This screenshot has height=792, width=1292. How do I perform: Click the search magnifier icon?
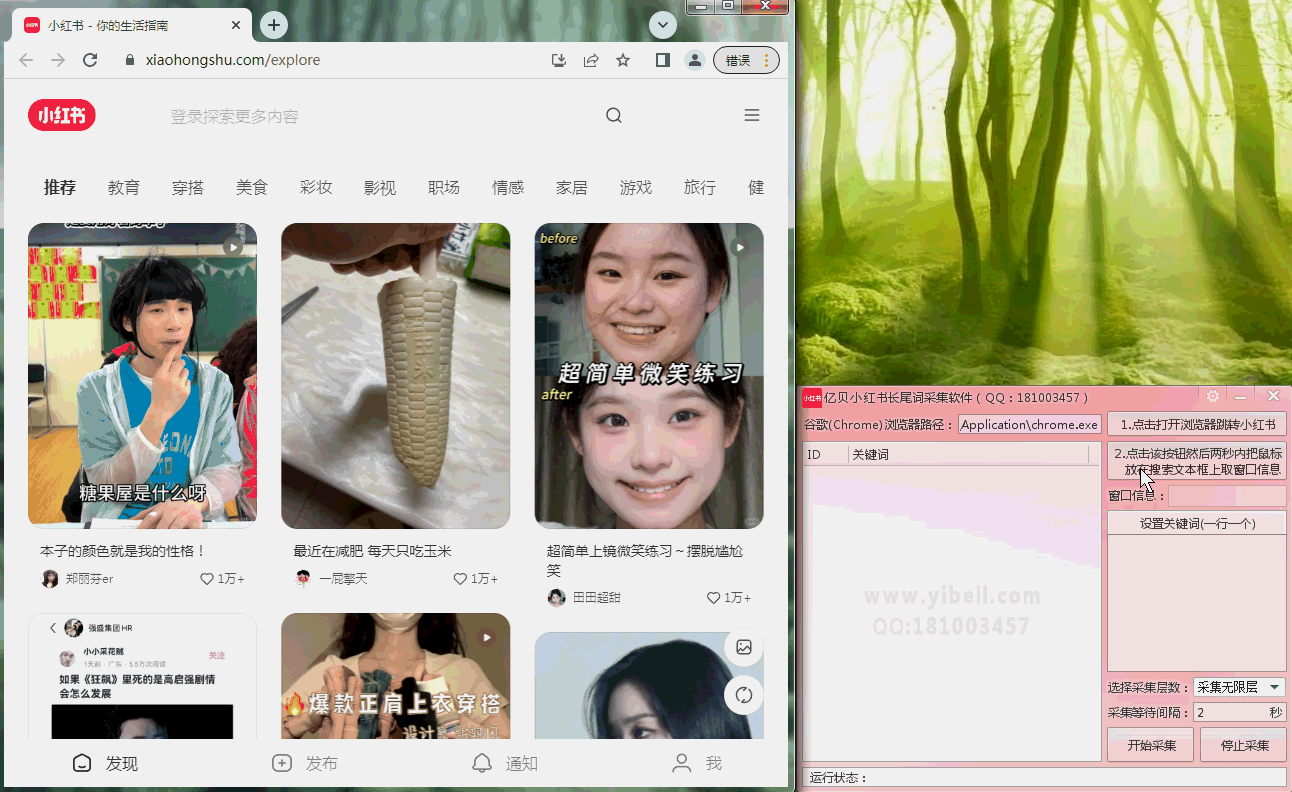[x=614, y=116]
